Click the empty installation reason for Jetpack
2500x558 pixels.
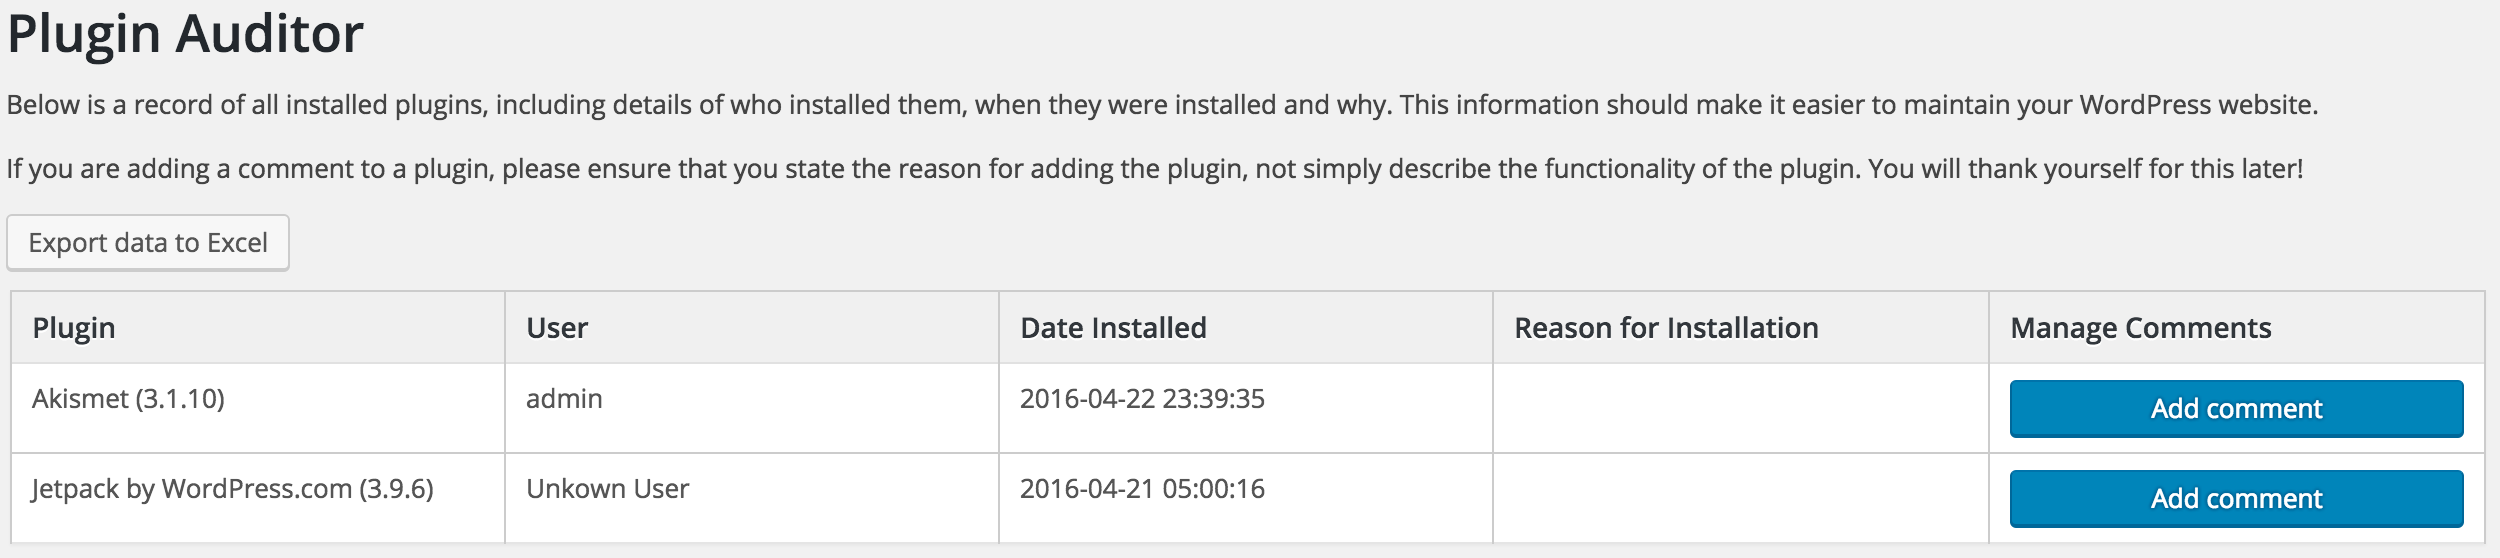click(x=1741, y=498)
